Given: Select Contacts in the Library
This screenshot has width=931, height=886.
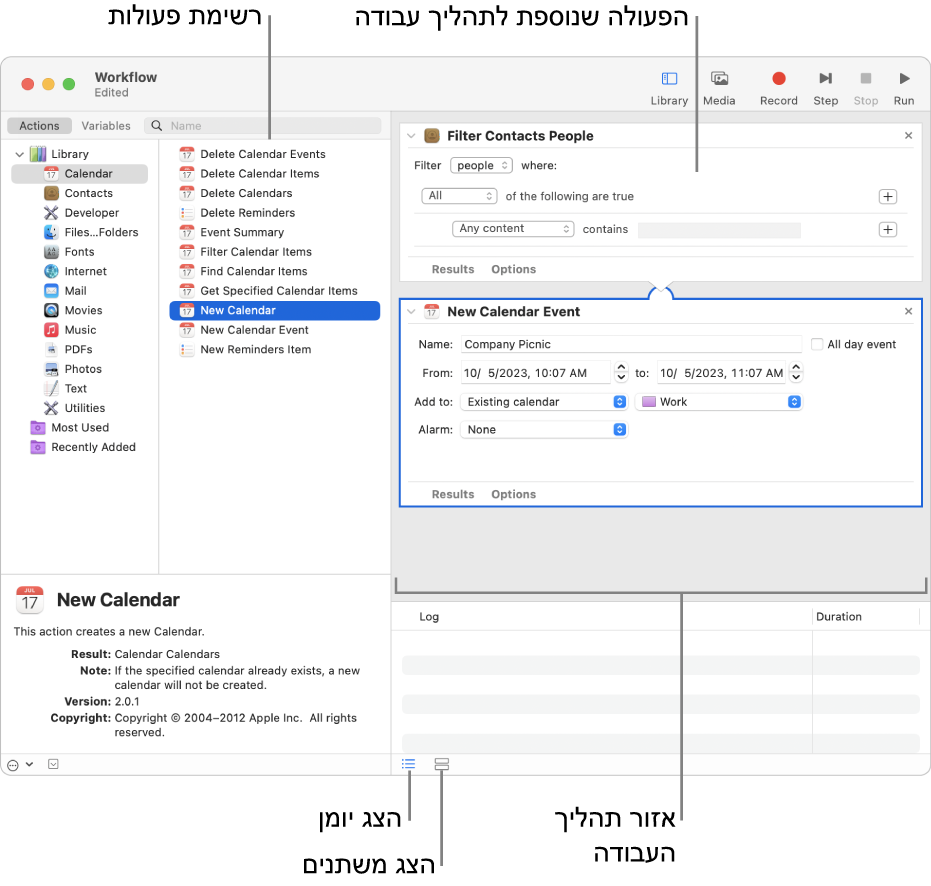Looking at the screenshot, I should (x=78, y=193).
